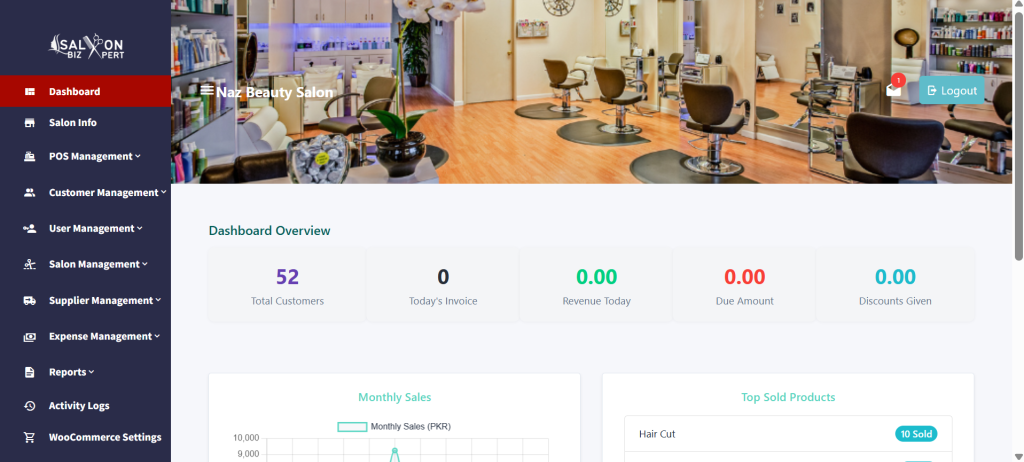Click the Customer Management people icon
Viewport: 1024px width, 462px height.
coord(29,193)
